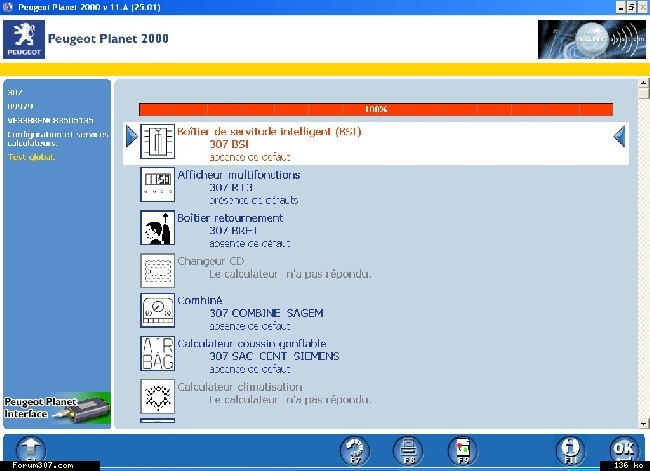Open the F11 information icon
The image size is (650, 471).
[571, 450]
